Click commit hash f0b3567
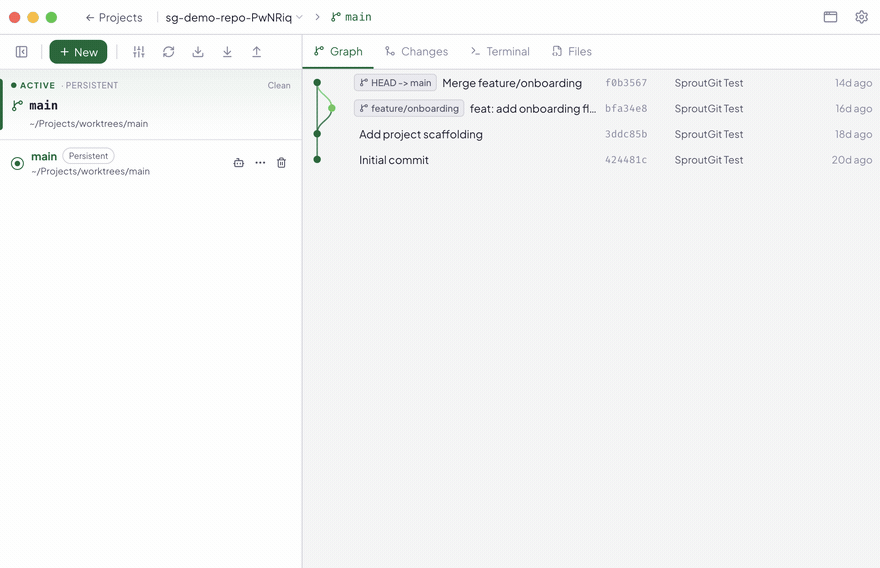This screenshot has height=568, width=880. [626, 83]
